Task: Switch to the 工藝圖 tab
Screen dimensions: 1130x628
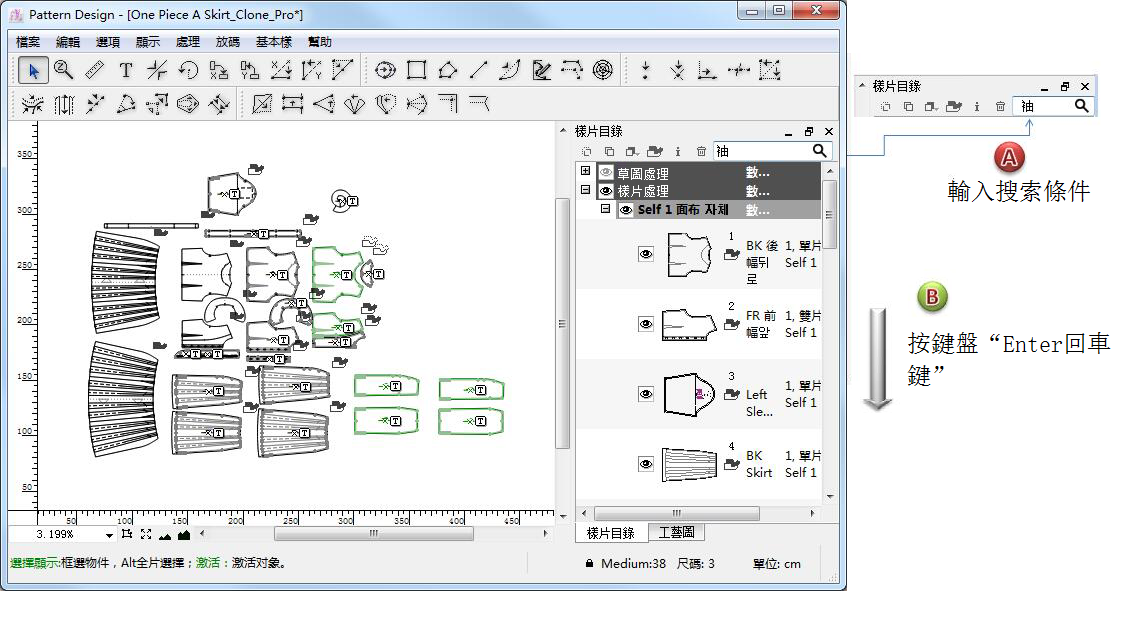Action: point(676,533)
